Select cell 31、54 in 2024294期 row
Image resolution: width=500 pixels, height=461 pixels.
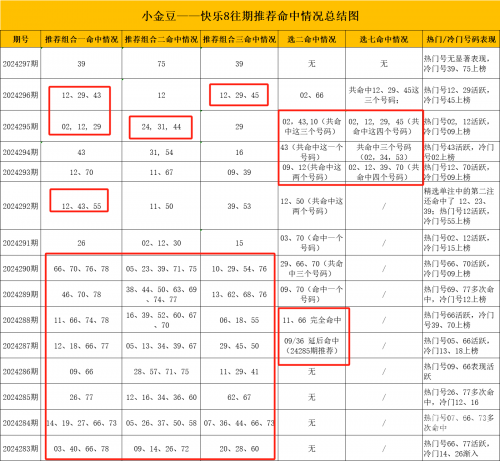click(161, 152)
